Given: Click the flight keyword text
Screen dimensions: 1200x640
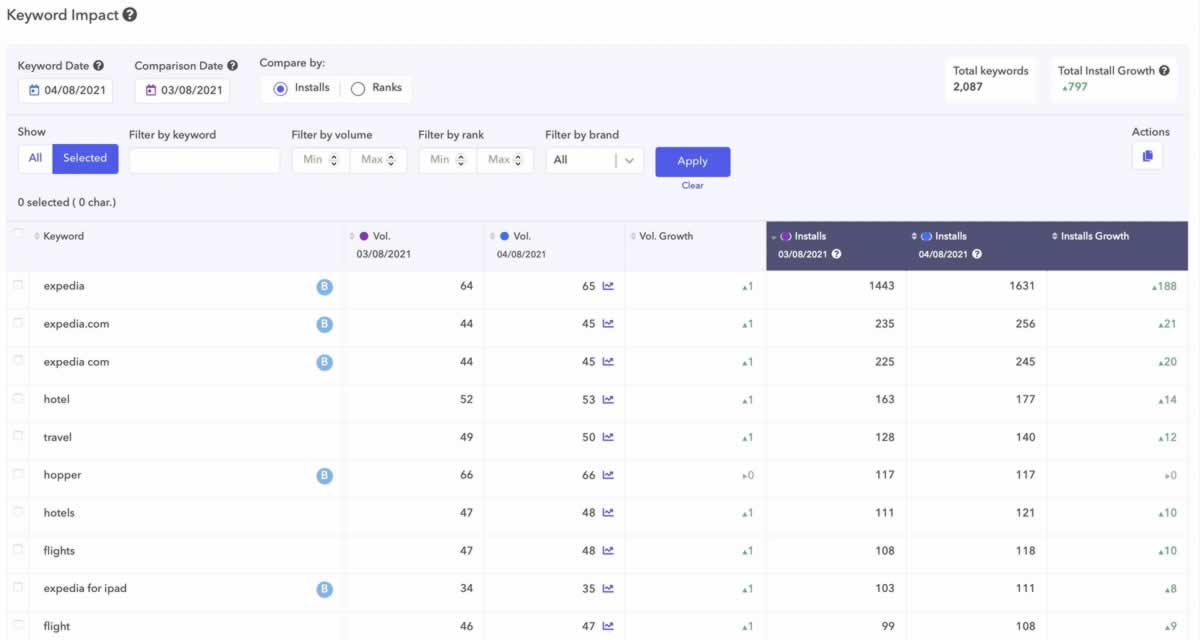Looking at the screenshot, I should pyautogui.click(x=57, y=627).
